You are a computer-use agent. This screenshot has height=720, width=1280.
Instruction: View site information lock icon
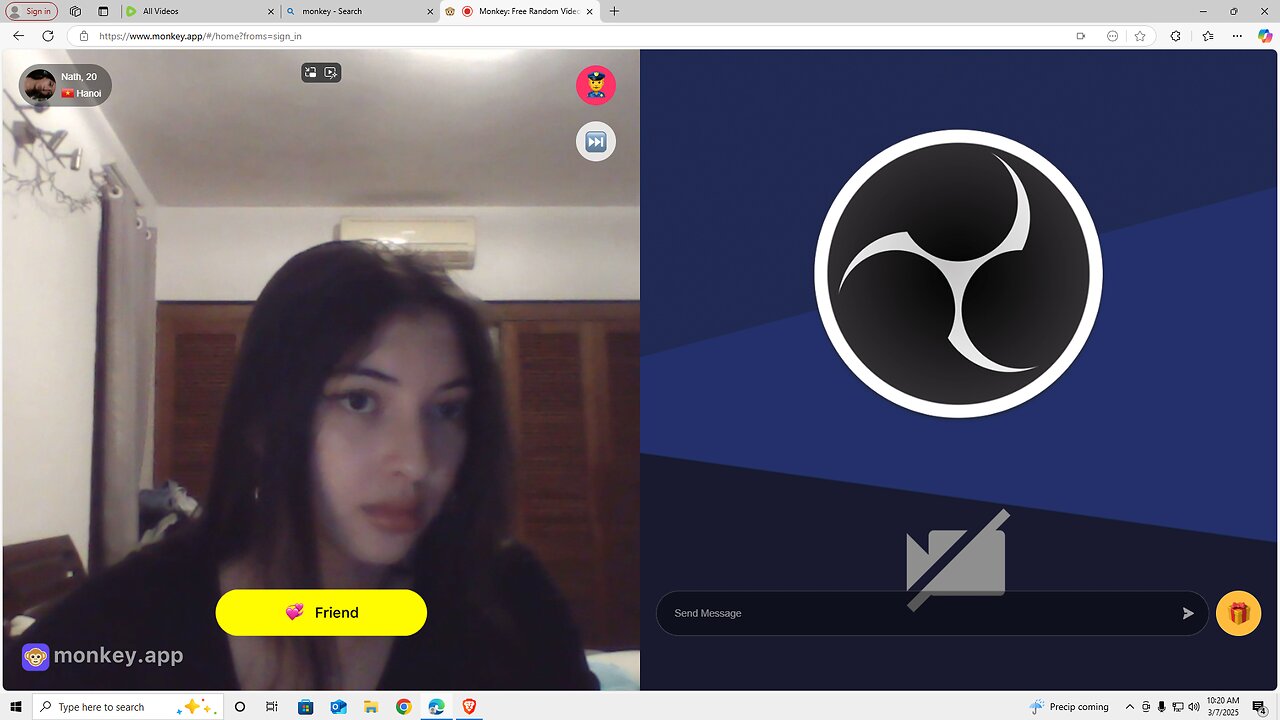(x=84, y=35)
